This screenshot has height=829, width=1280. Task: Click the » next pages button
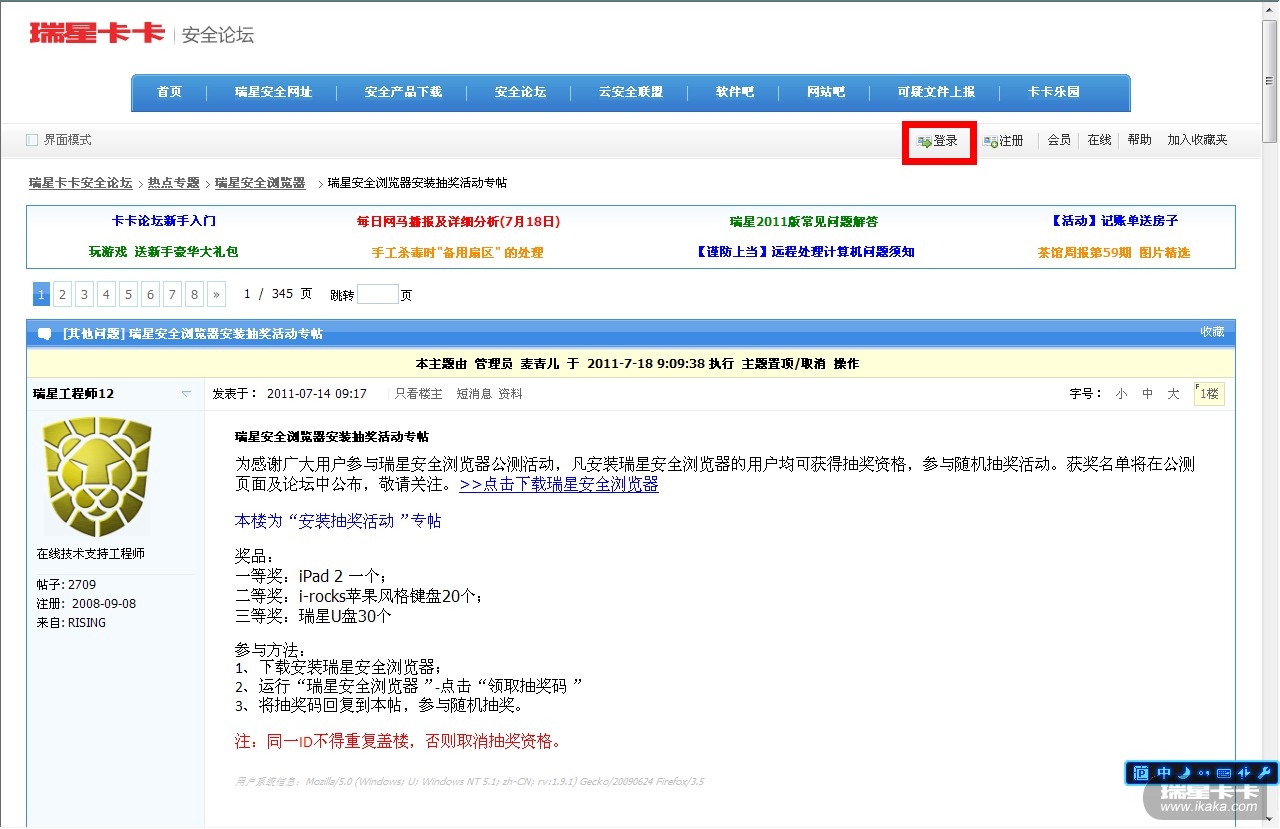(217, 294)
